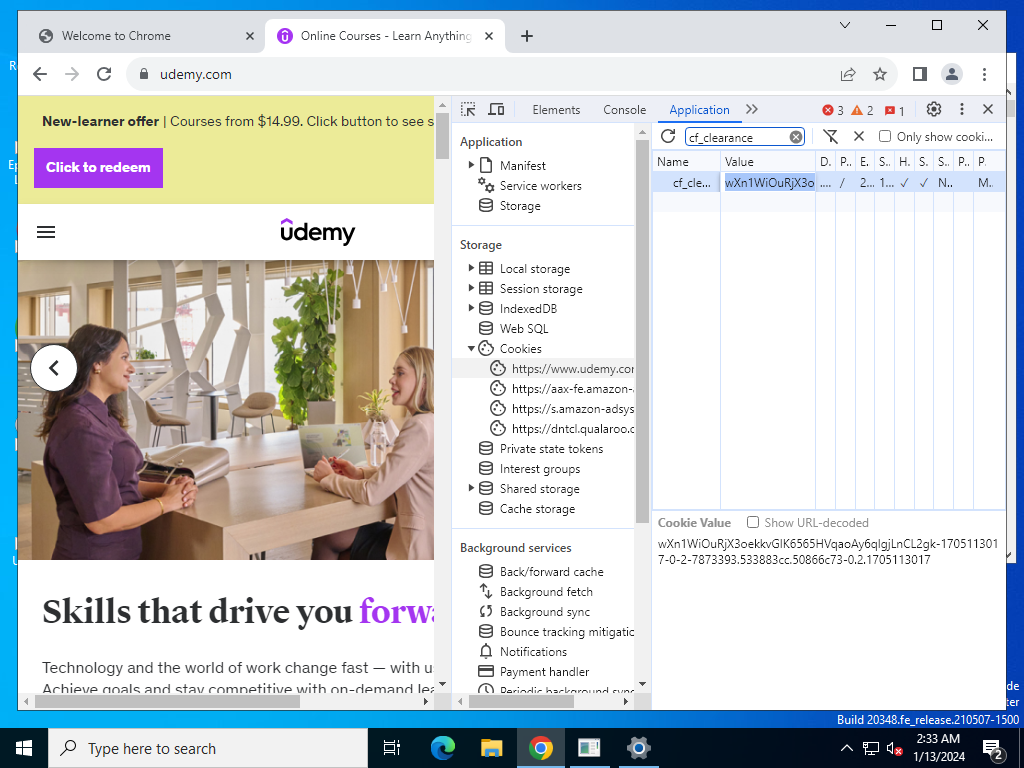Open Chrome profile avatar
Viewport: 1024px width, 768px height.
[952, 74]
